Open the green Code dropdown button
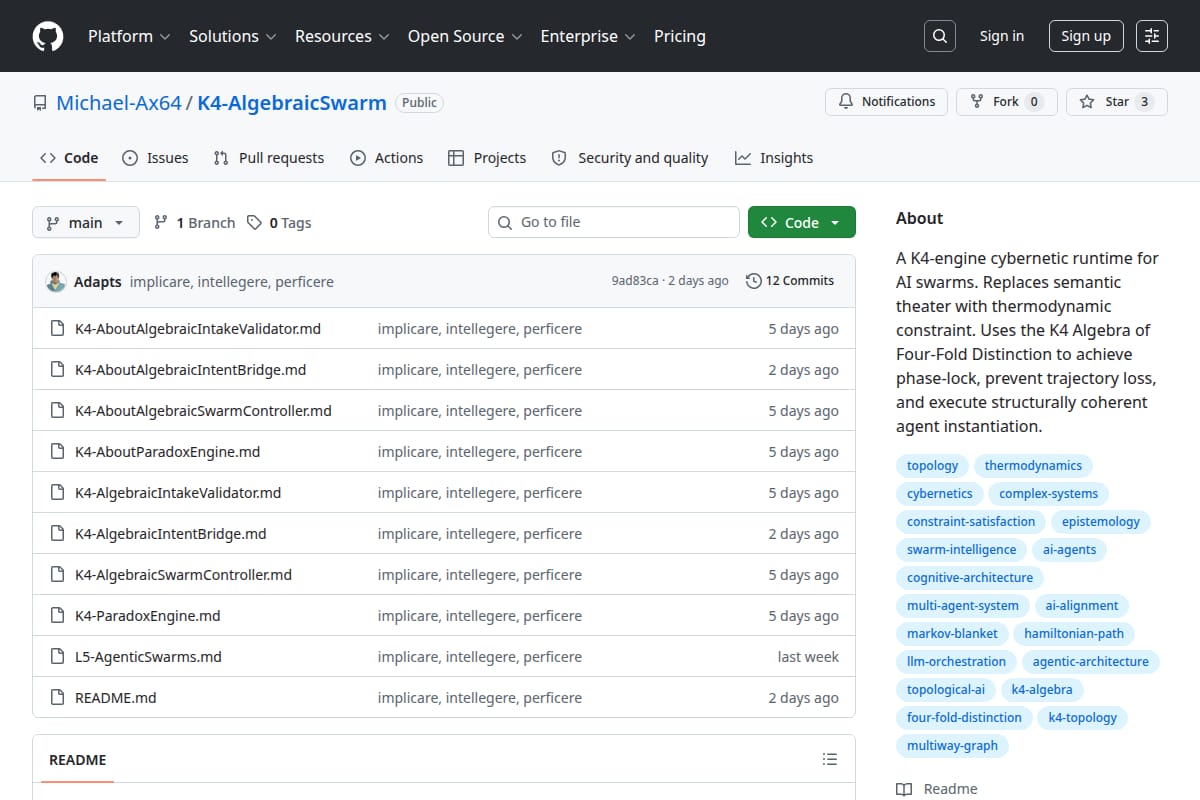 coord(802,222)
